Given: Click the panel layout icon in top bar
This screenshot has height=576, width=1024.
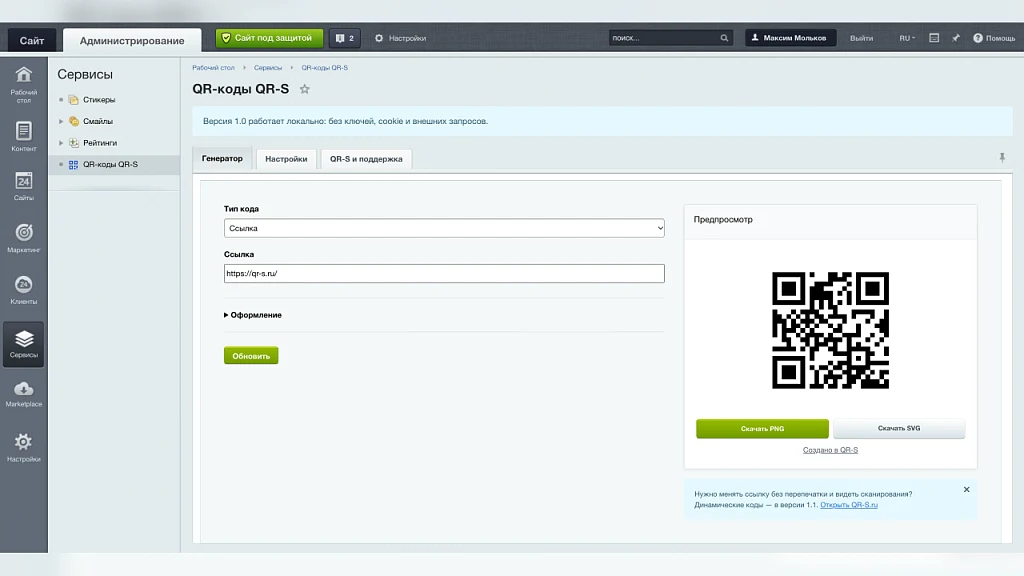Looking at the screenshot, I should (934, 38).
